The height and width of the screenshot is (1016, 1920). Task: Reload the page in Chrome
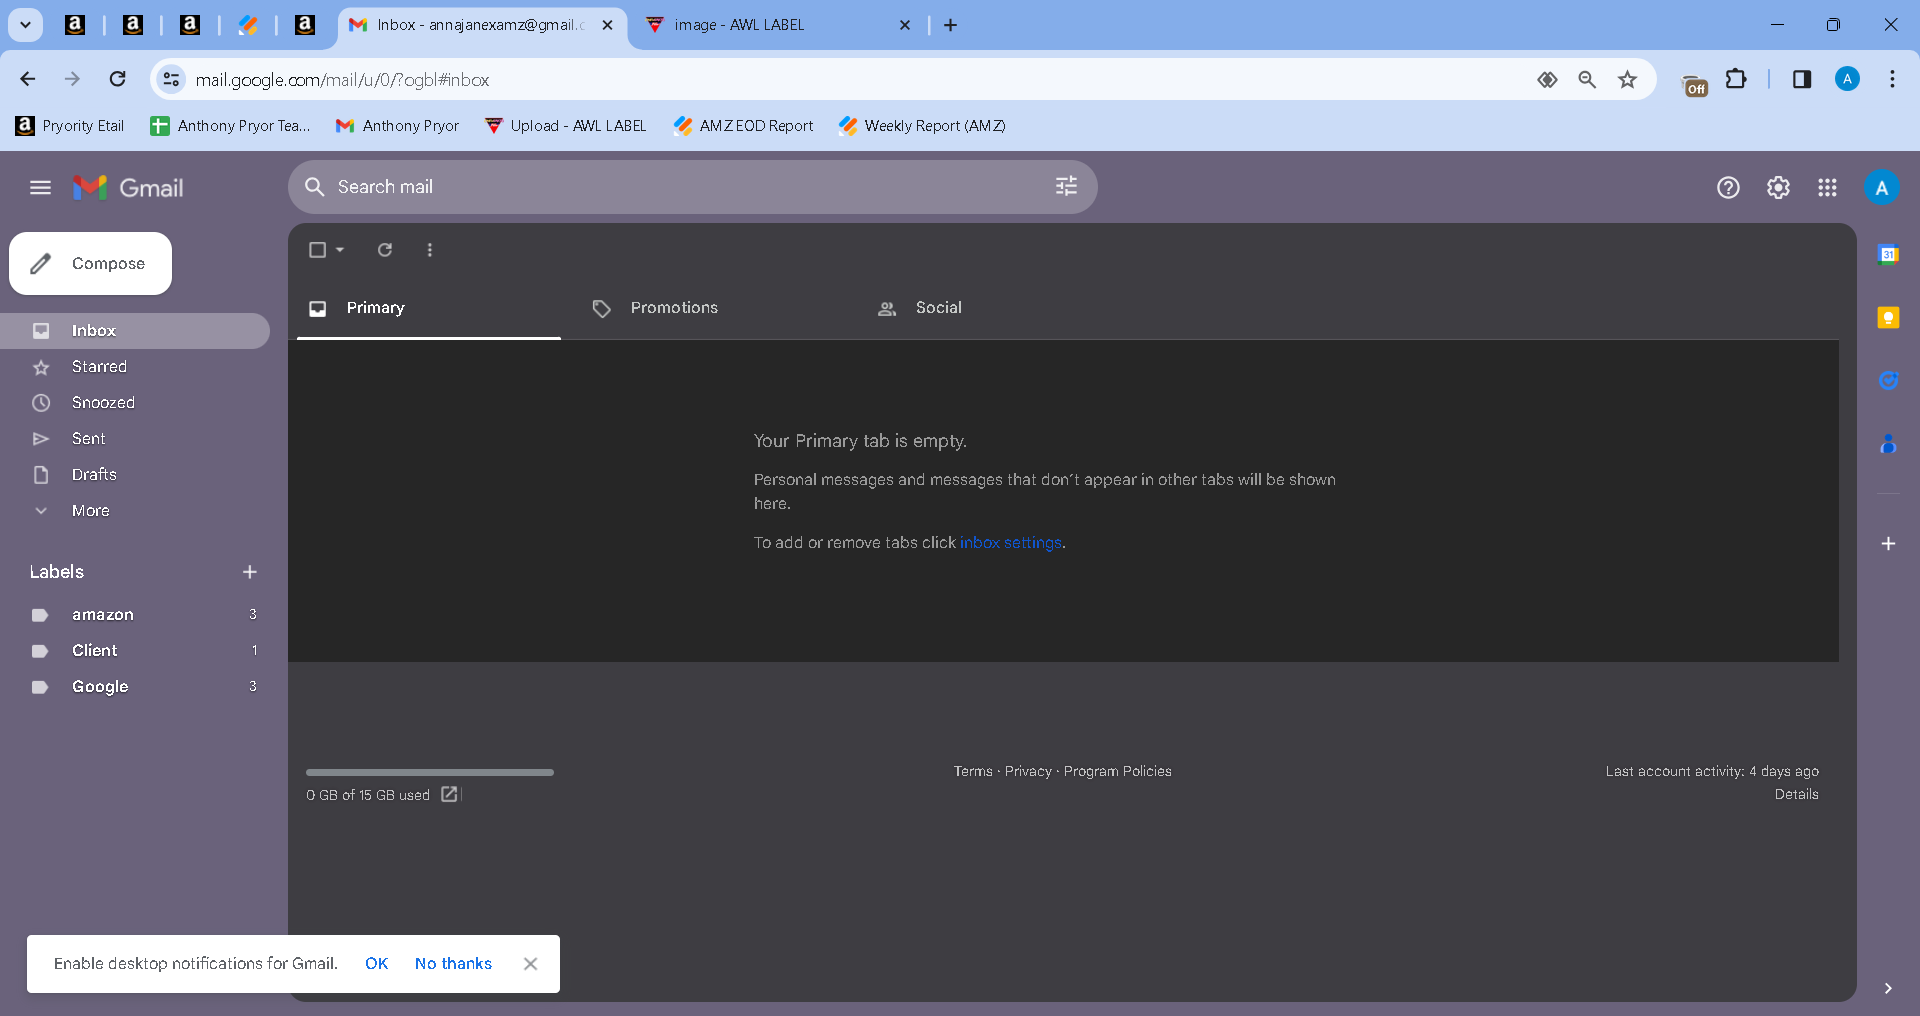point(117,79)
